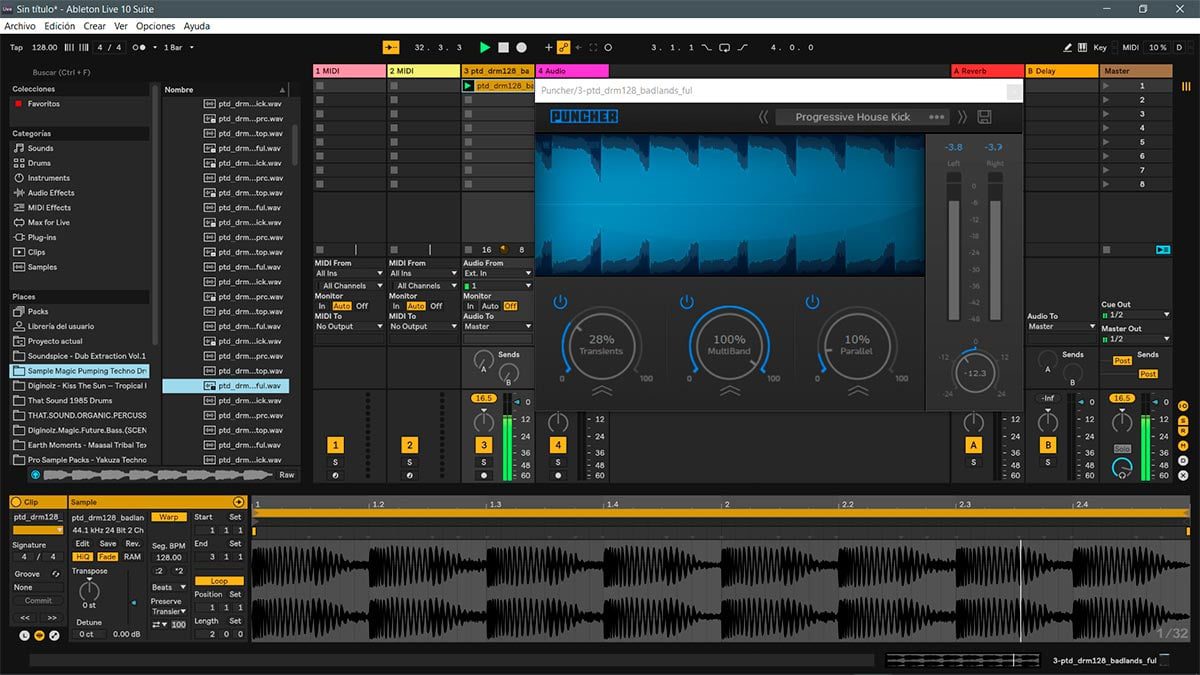
Task: Arm the session Record button
Action: [x=521, y=47]
